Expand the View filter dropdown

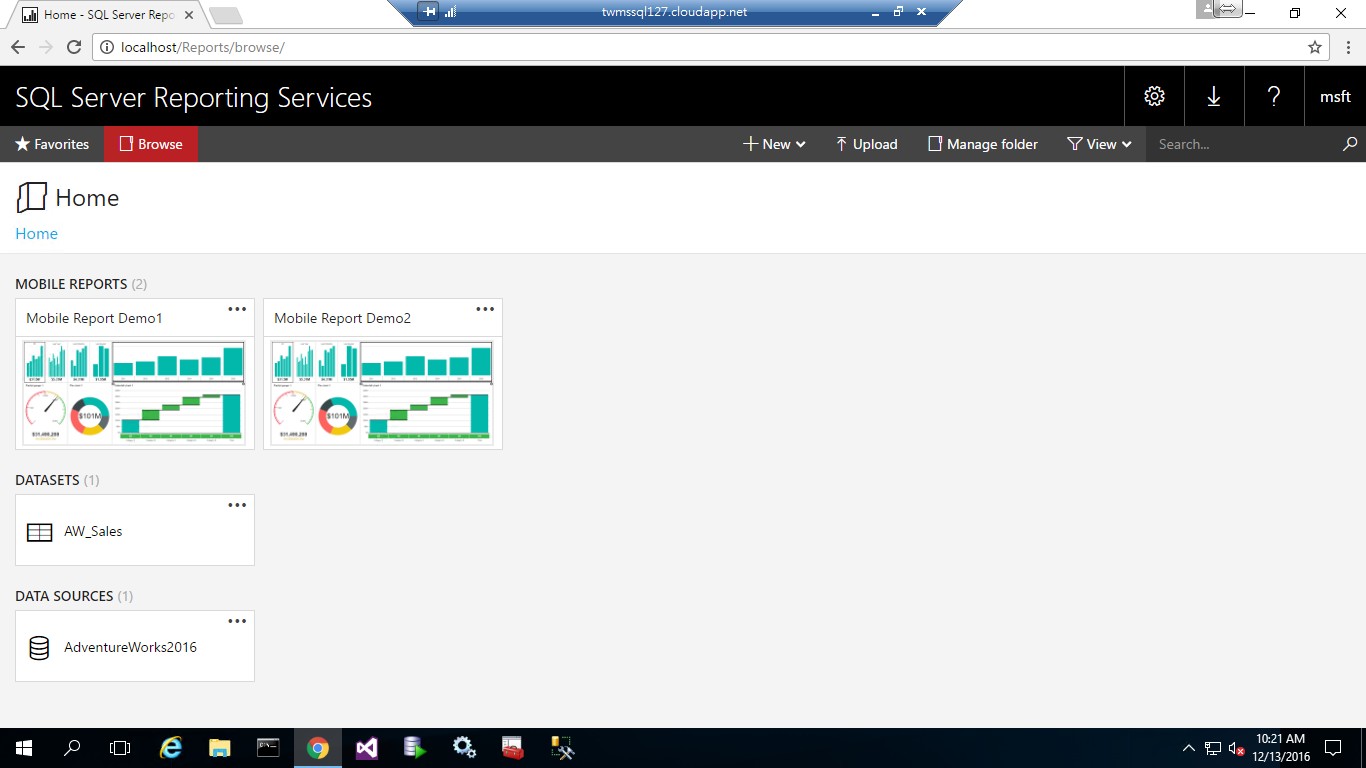[1099, 144]
